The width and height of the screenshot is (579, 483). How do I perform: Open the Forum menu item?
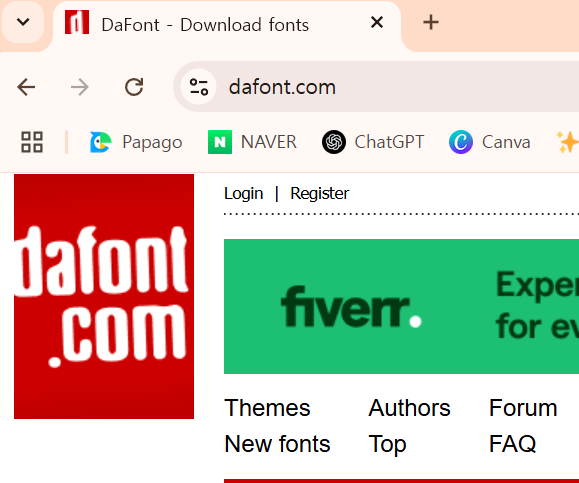pos(523,408)
